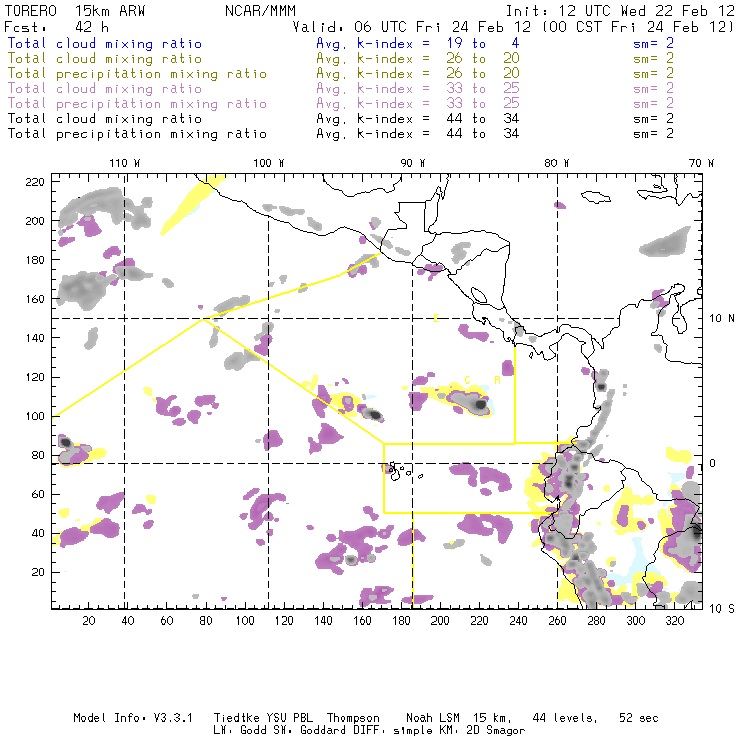Click the "320" x-axis tick label
The image size is (740, 740).
click(674, 621)
